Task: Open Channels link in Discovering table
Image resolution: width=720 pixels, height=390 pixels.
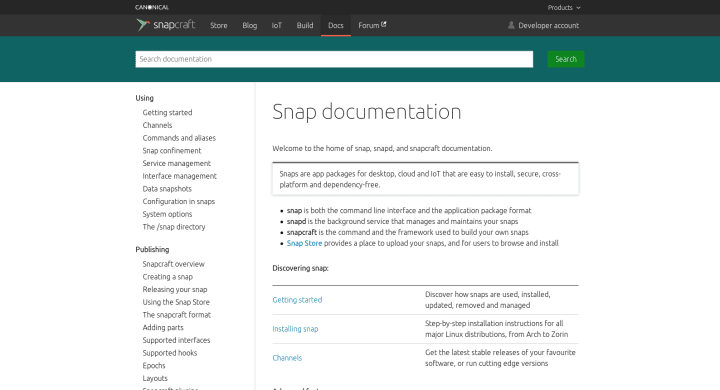Action: coord(287,358)
